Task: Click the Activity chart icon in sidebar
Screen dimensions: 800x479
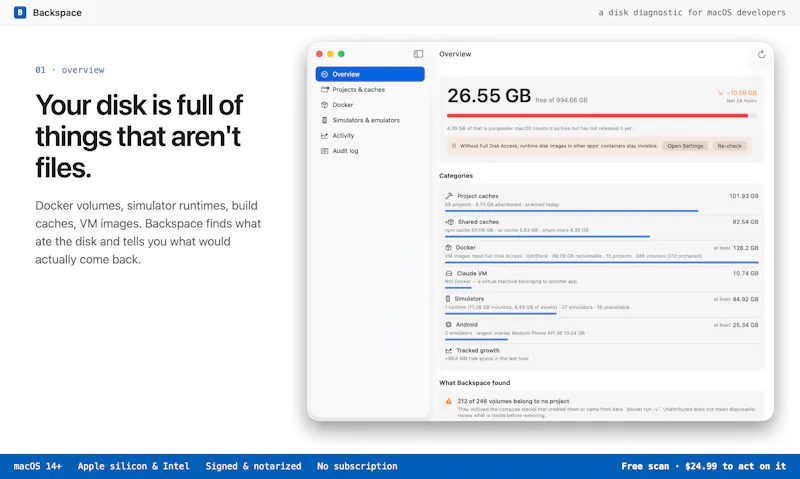Action: click(x=324, y=135)
